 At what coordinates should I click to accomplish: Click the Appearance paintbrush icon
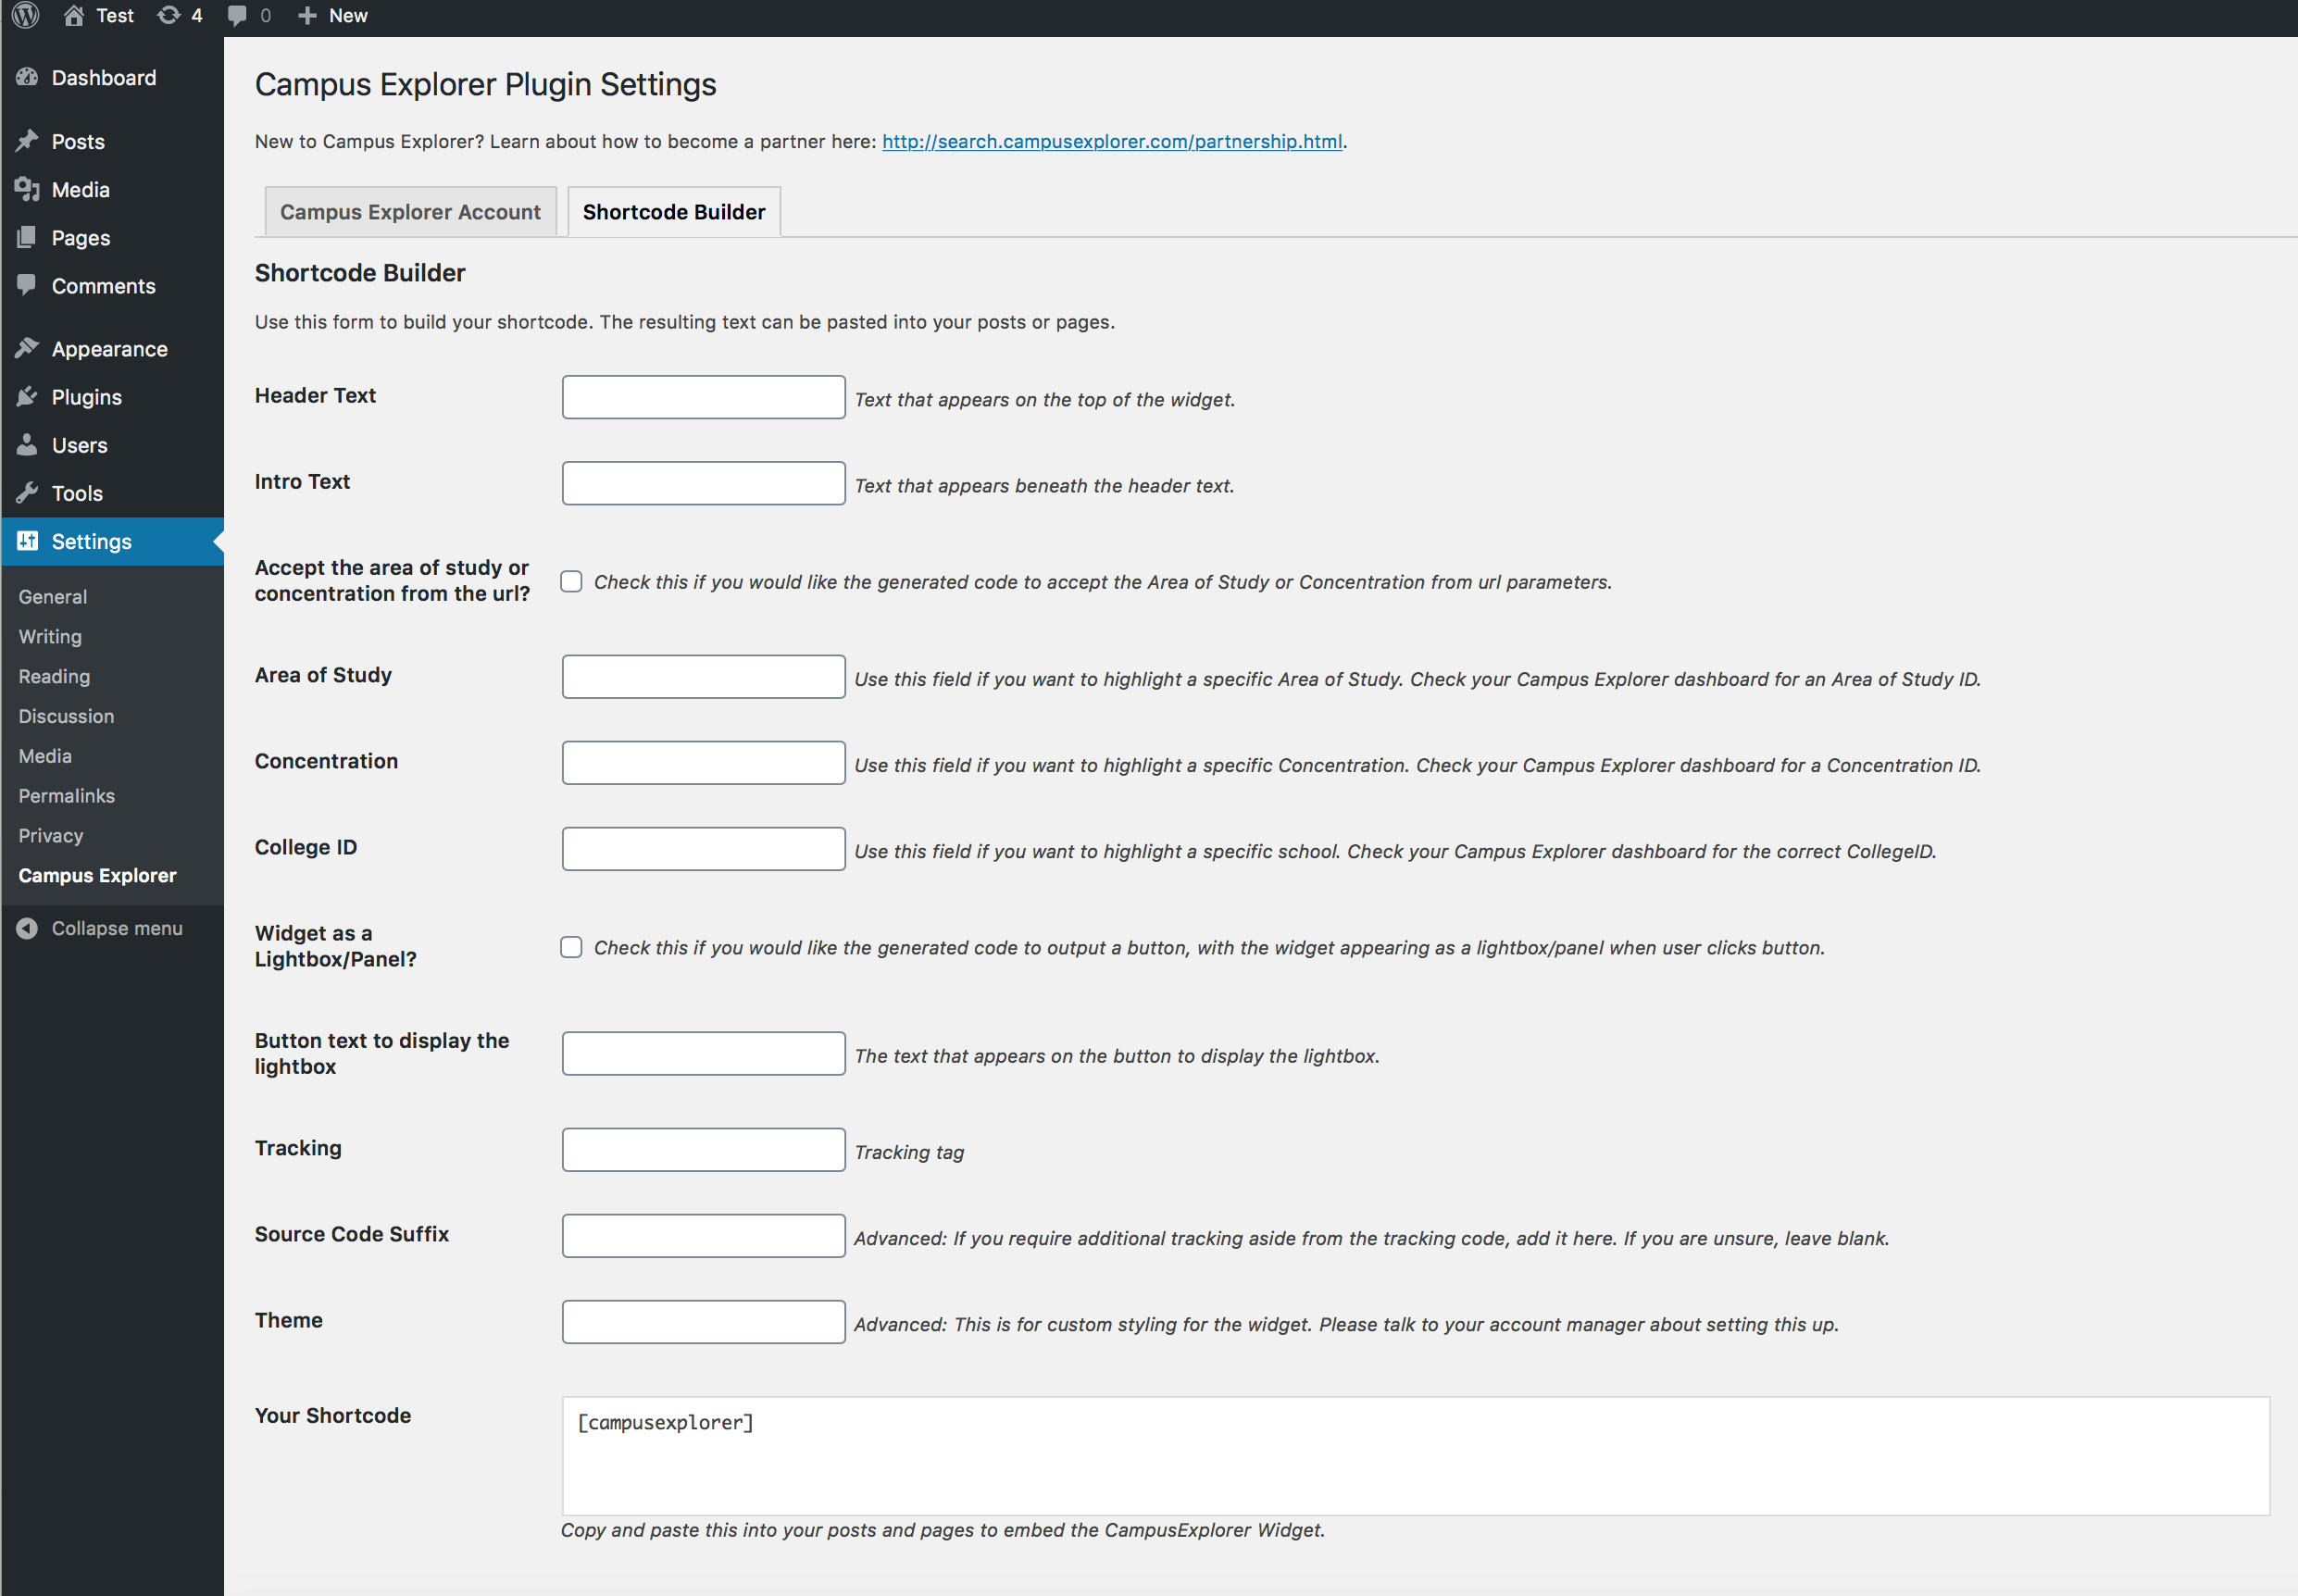click(27, 348)
